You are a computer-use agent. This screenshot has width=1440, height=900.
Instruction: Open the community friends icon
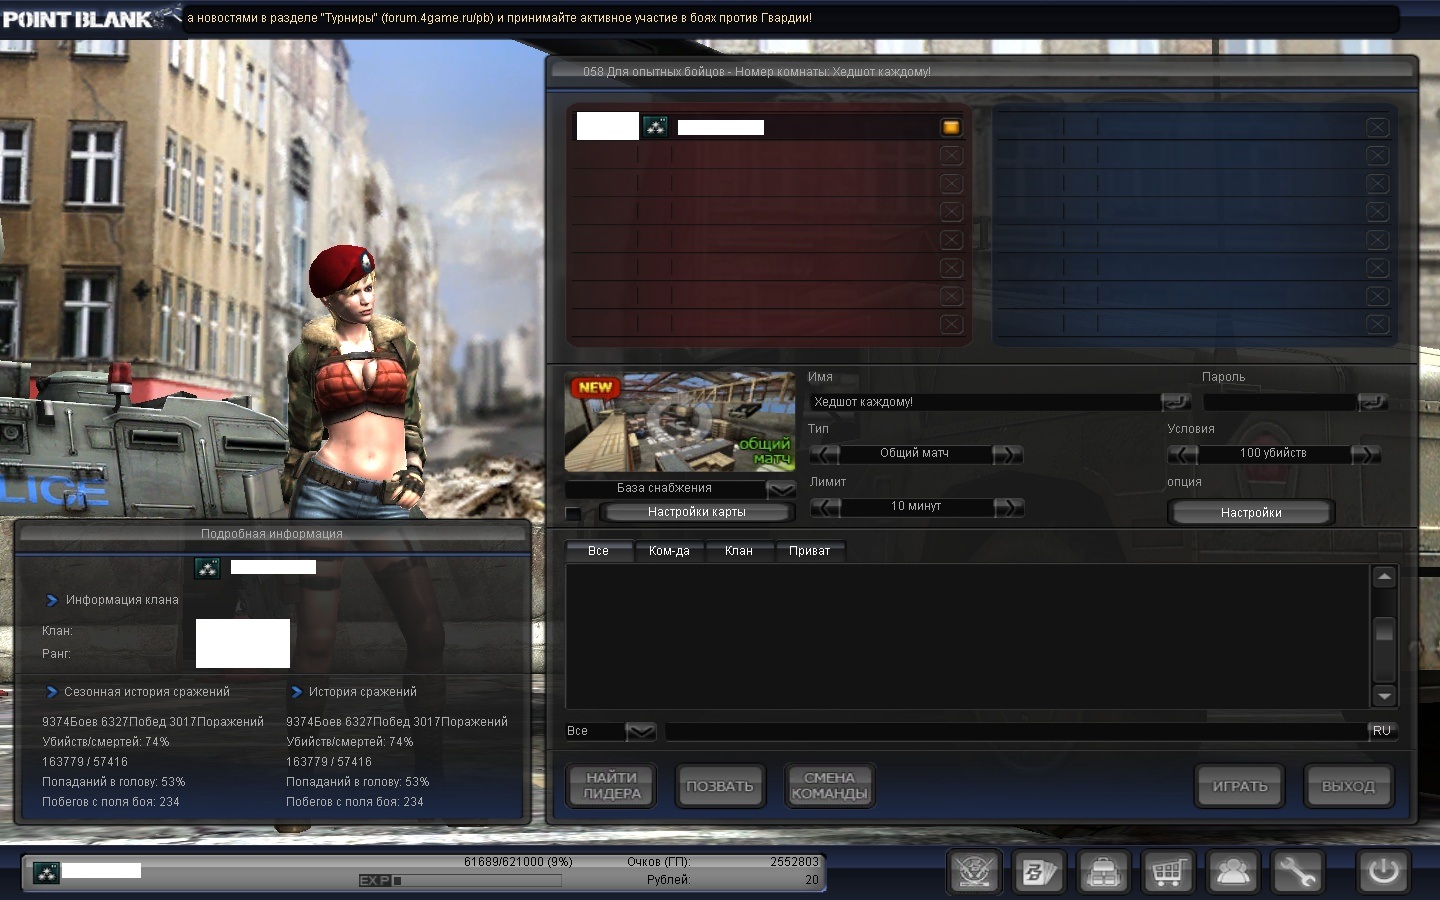pos(1233,872)
